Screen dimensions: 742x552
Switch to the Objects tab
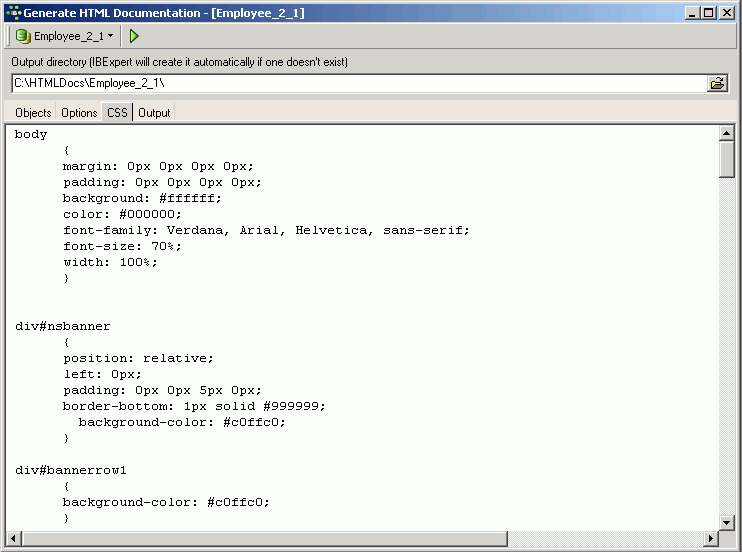click(33, 113)
